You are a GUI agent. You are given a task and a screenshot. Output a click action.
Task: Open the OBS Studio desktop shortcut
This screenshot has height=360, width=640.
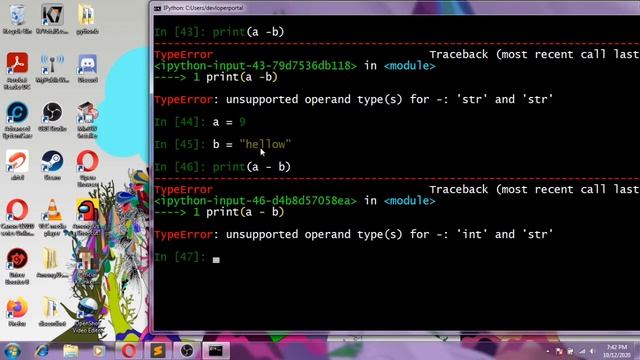52,117
